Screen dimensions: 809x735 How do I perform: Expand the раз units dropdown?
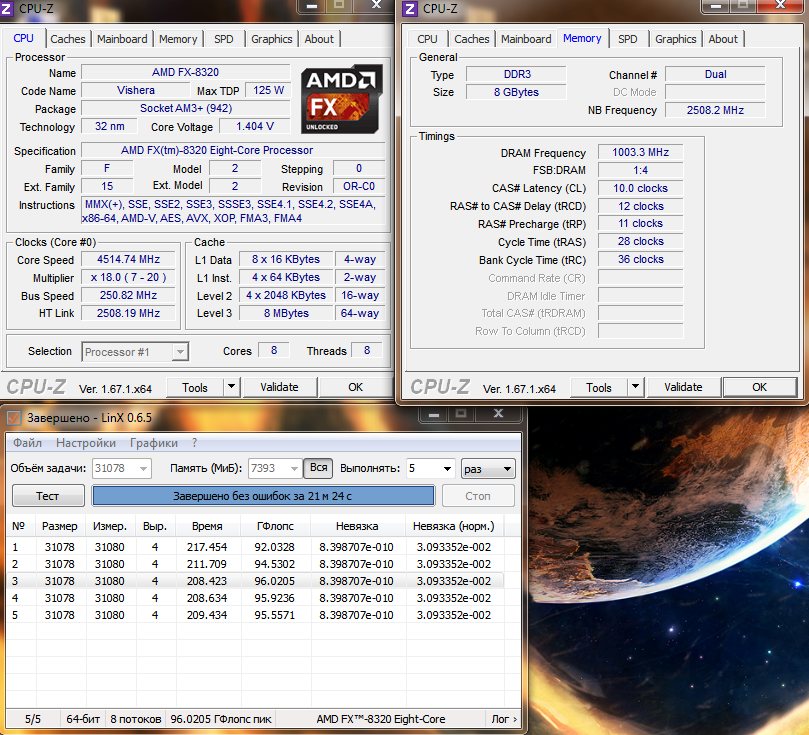click(x=488, y=469)
